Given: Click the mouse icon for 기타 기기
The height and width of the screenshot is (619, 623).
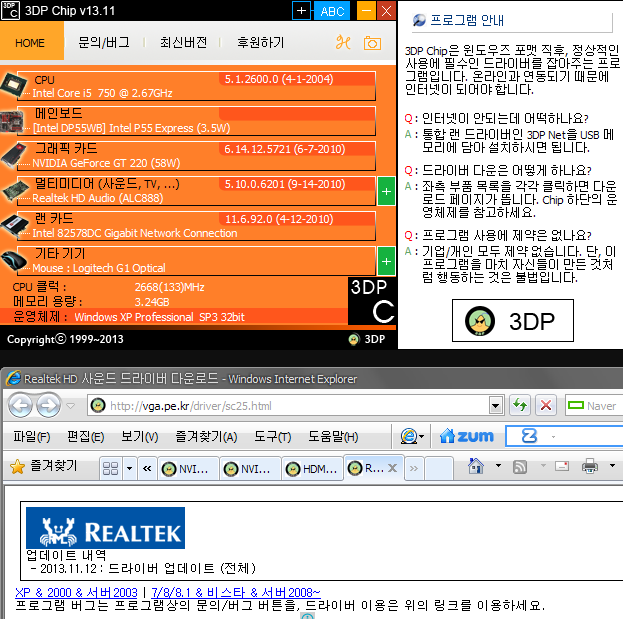Looking at the screenshot, I should tap(14, 261).
